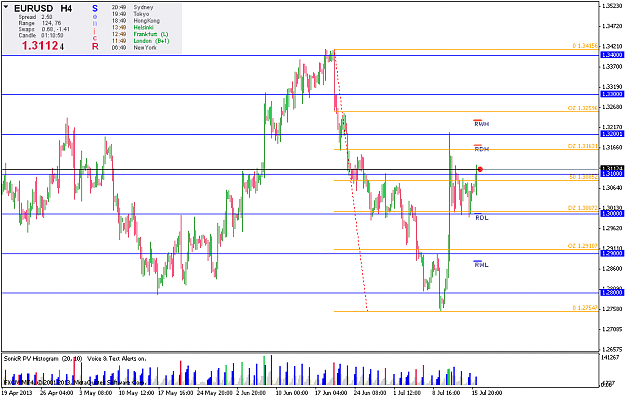625x398 pixels.
Task: Select the red dotted Fibonacci trend line
Action: [351, 181]
